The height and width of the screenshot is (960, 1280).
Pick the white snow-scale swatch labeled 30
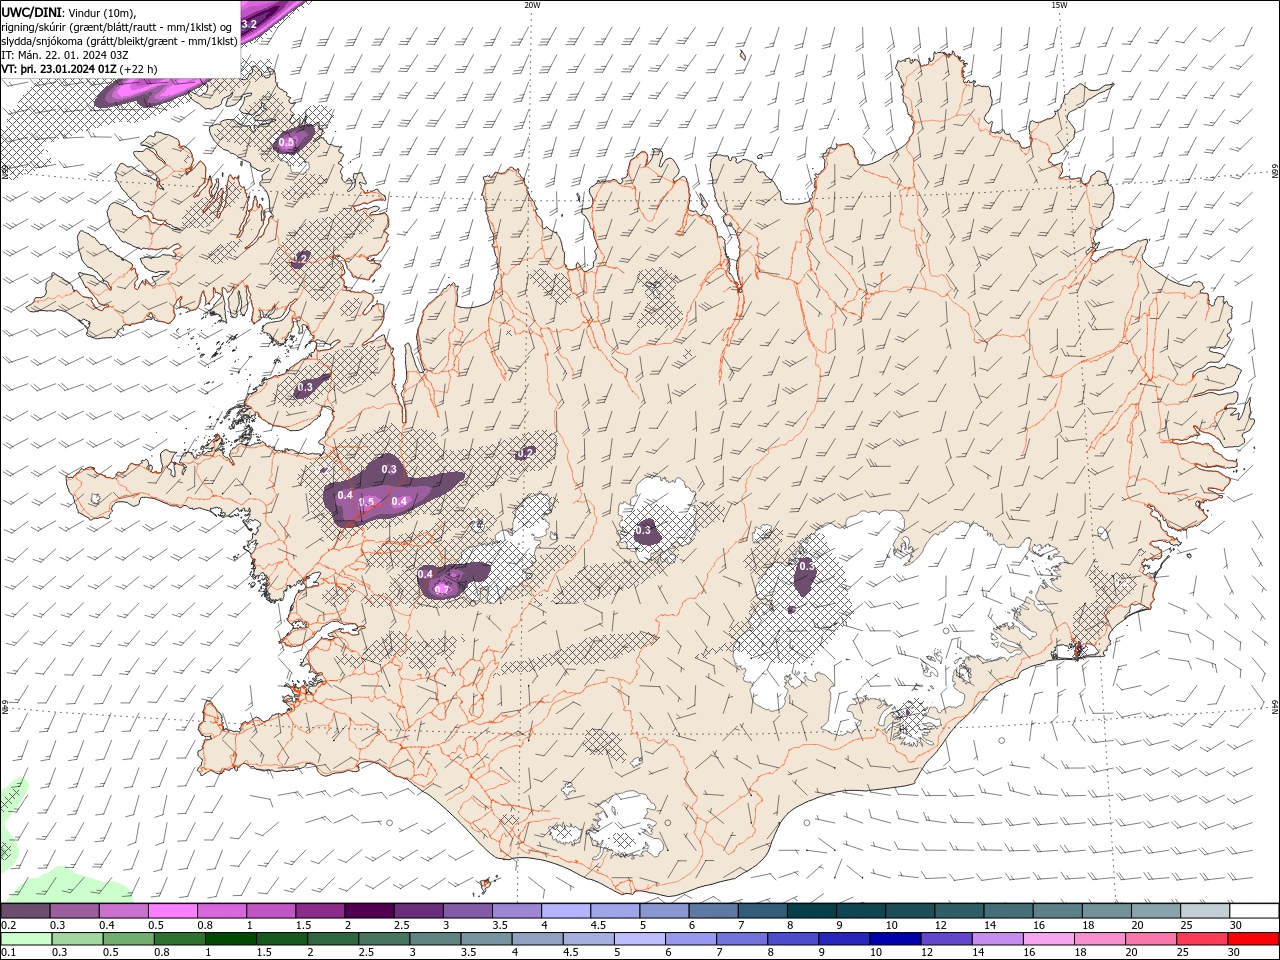point(1253,911)
